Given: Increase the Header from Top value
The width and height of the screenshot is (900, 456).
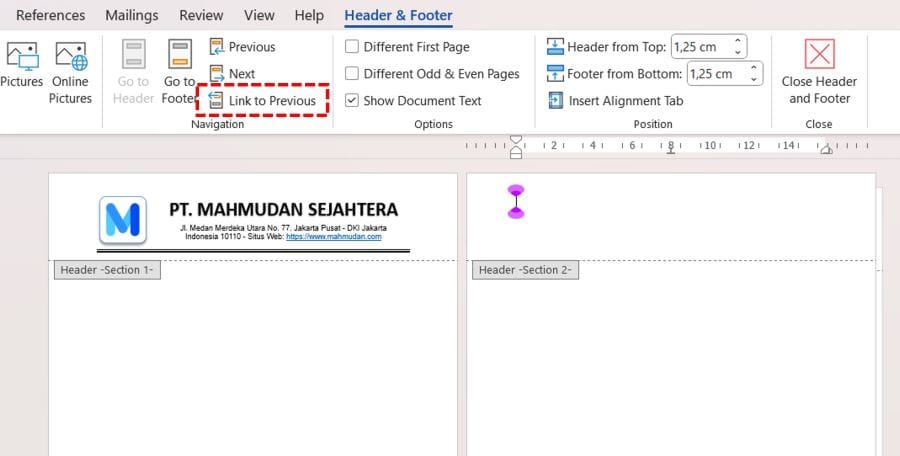Looking at the screenshot, I should click(738, 42).
